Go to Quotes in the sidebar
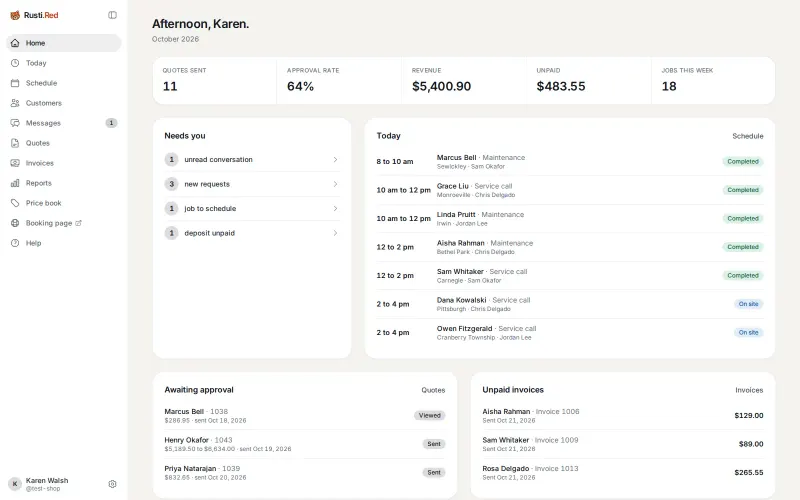This screenshot has width=800, height=500. 64,143
